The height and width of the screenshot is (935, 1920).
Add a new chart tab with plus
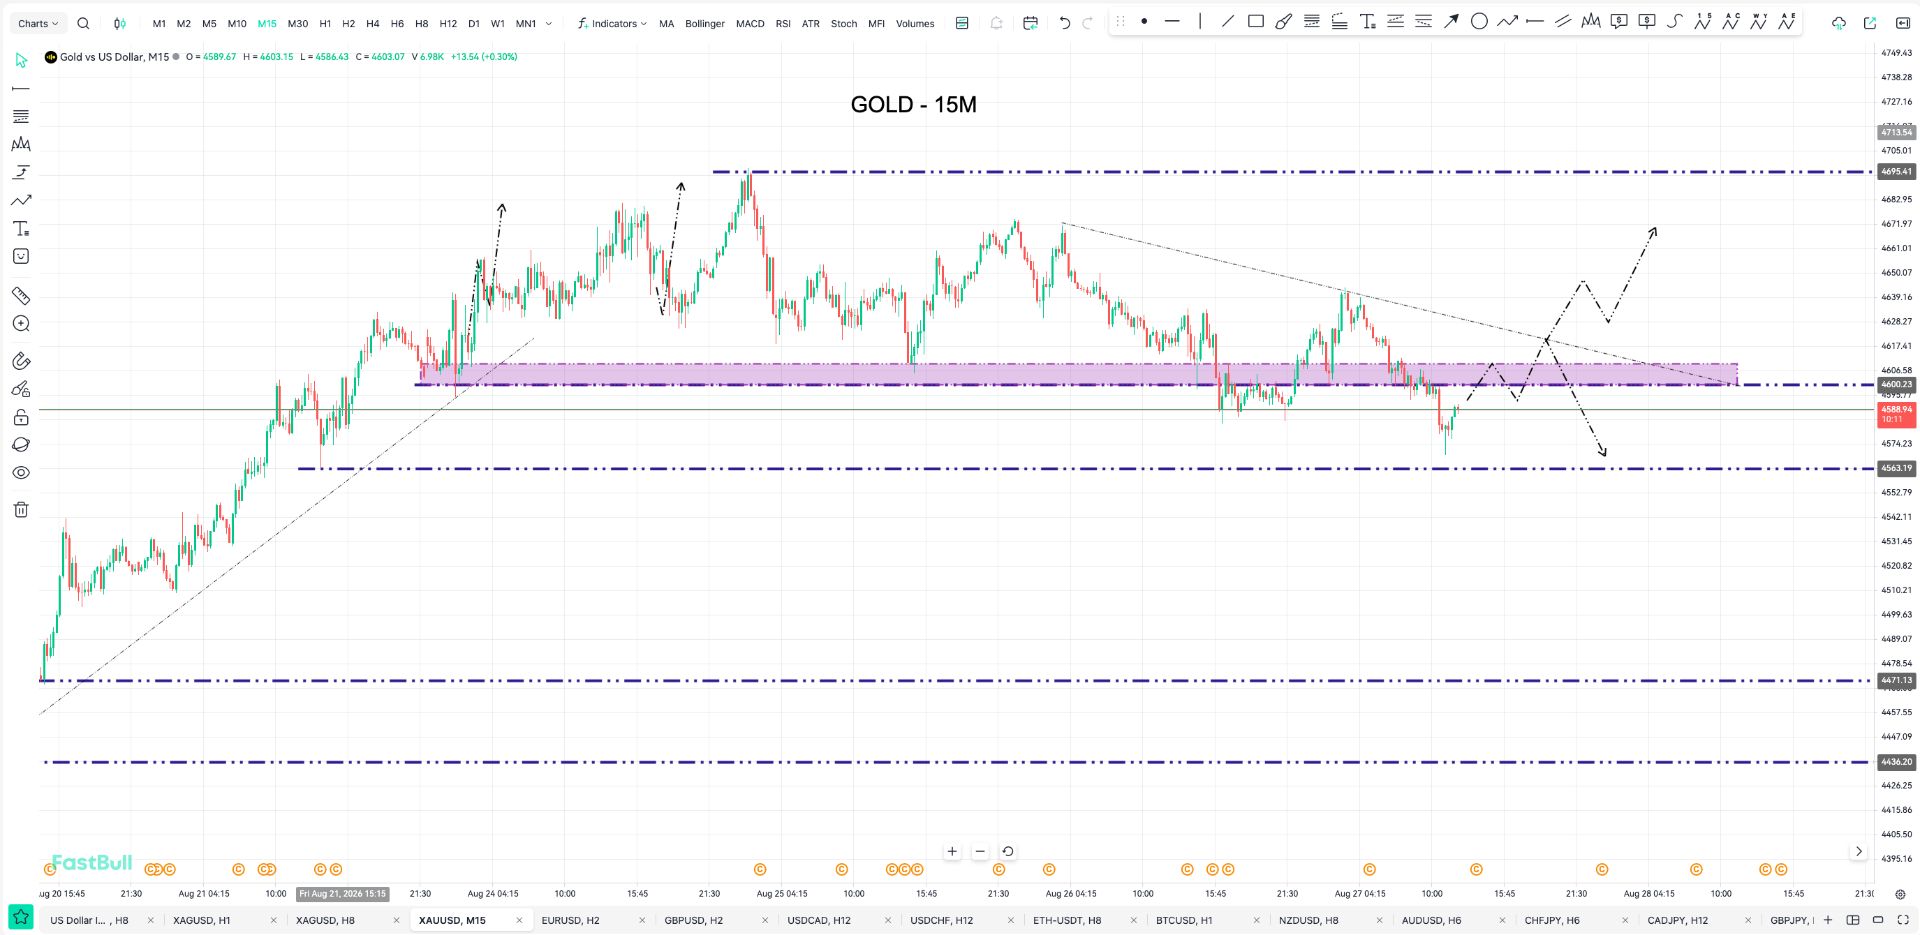(1828, 920)
